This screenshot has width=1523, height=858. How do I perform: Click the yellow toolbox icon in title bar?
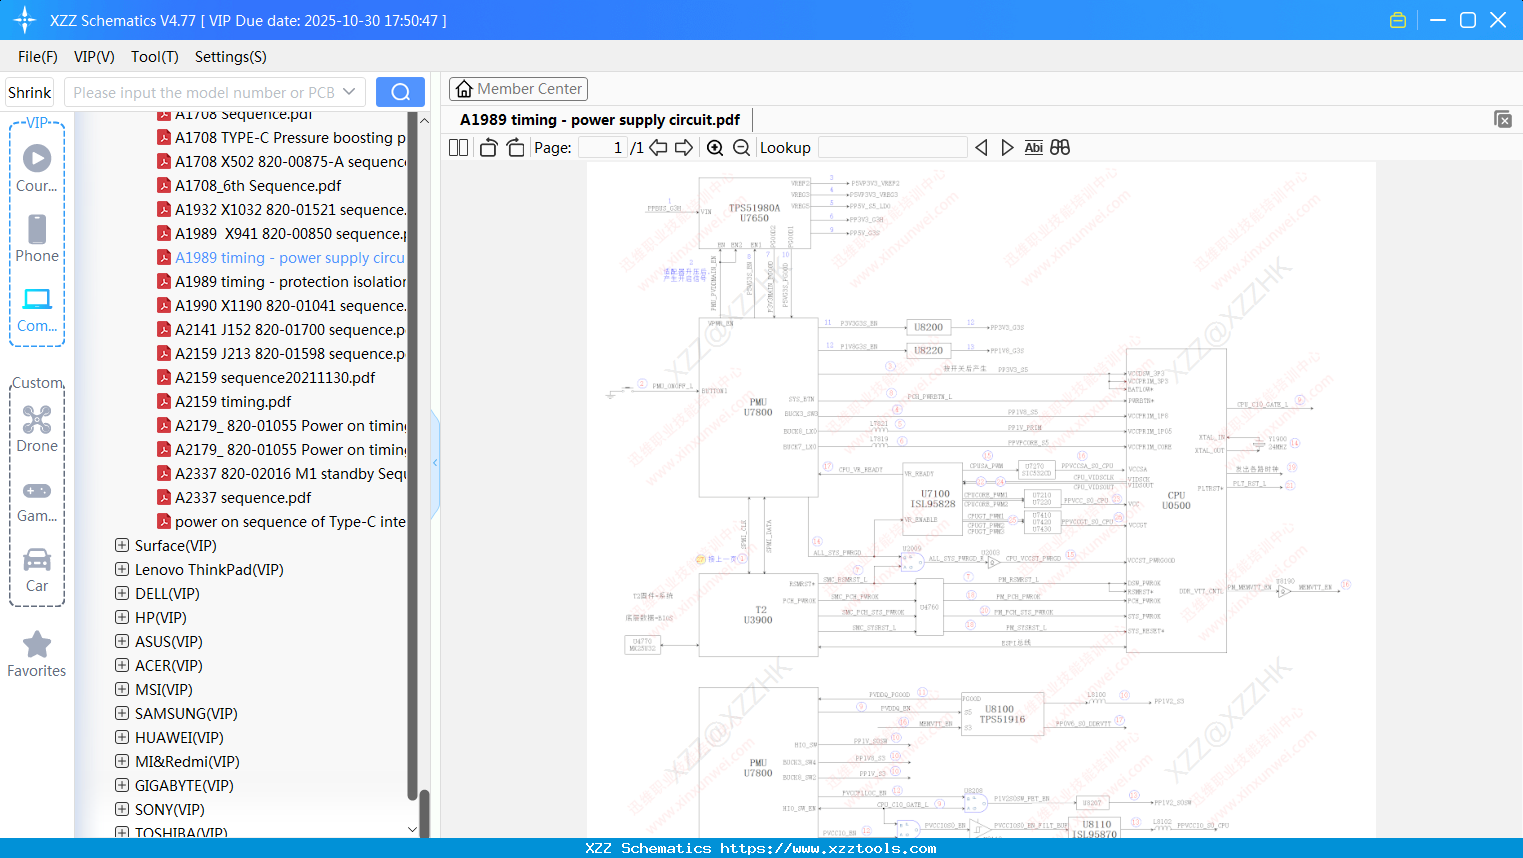(1398, 20)
